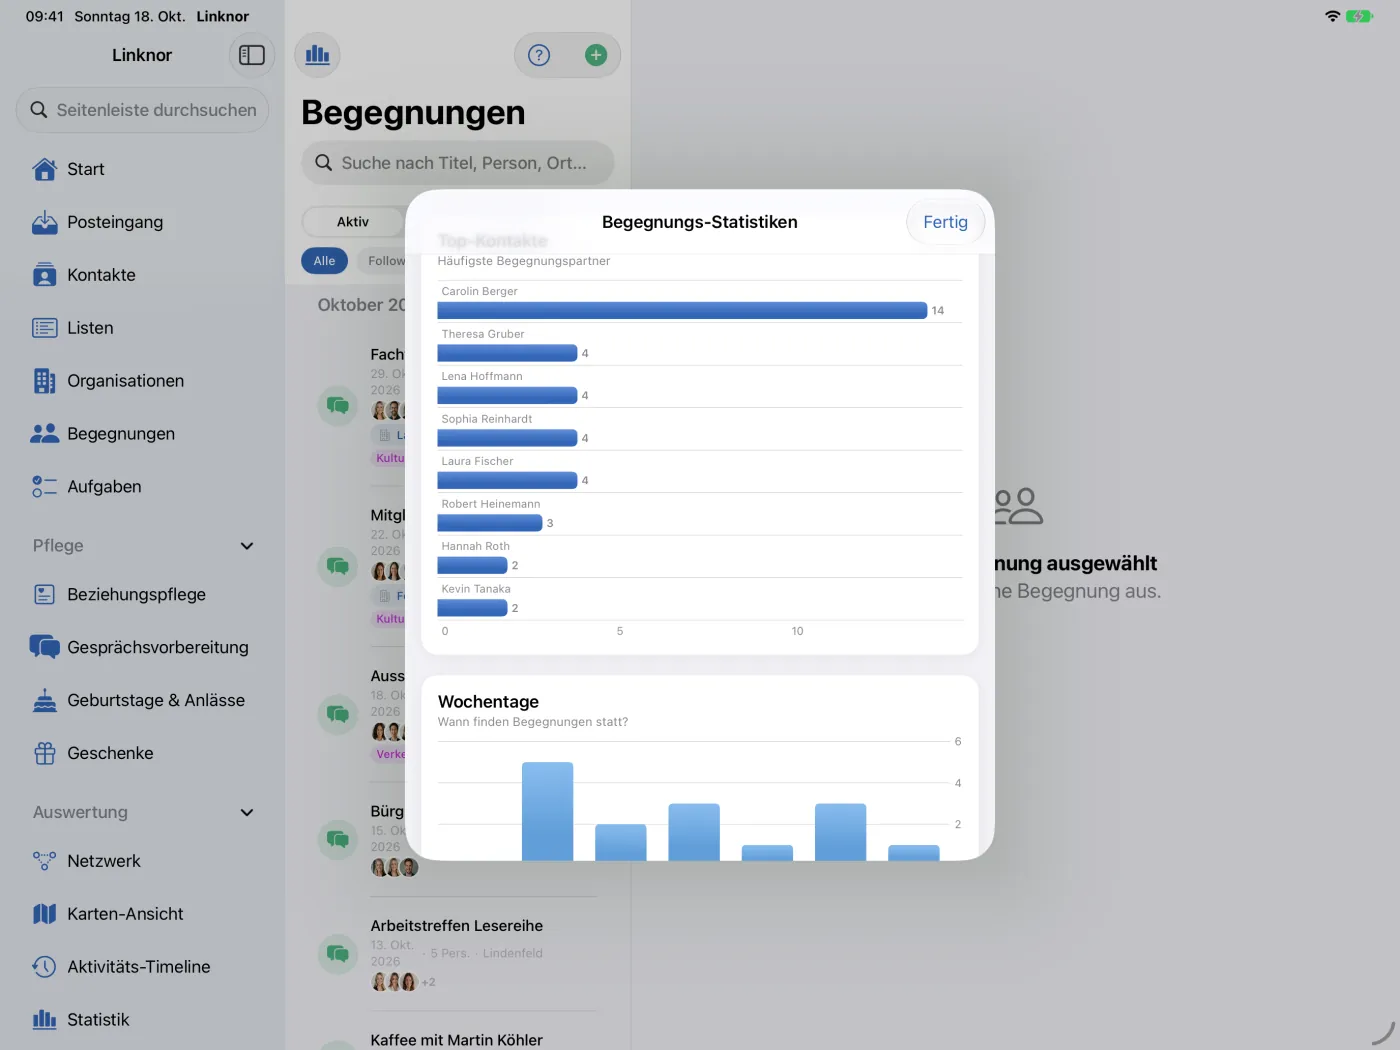Click the Robert Heinemann bar
This screenshot has height=1050, width=1400.
(490, 523)
